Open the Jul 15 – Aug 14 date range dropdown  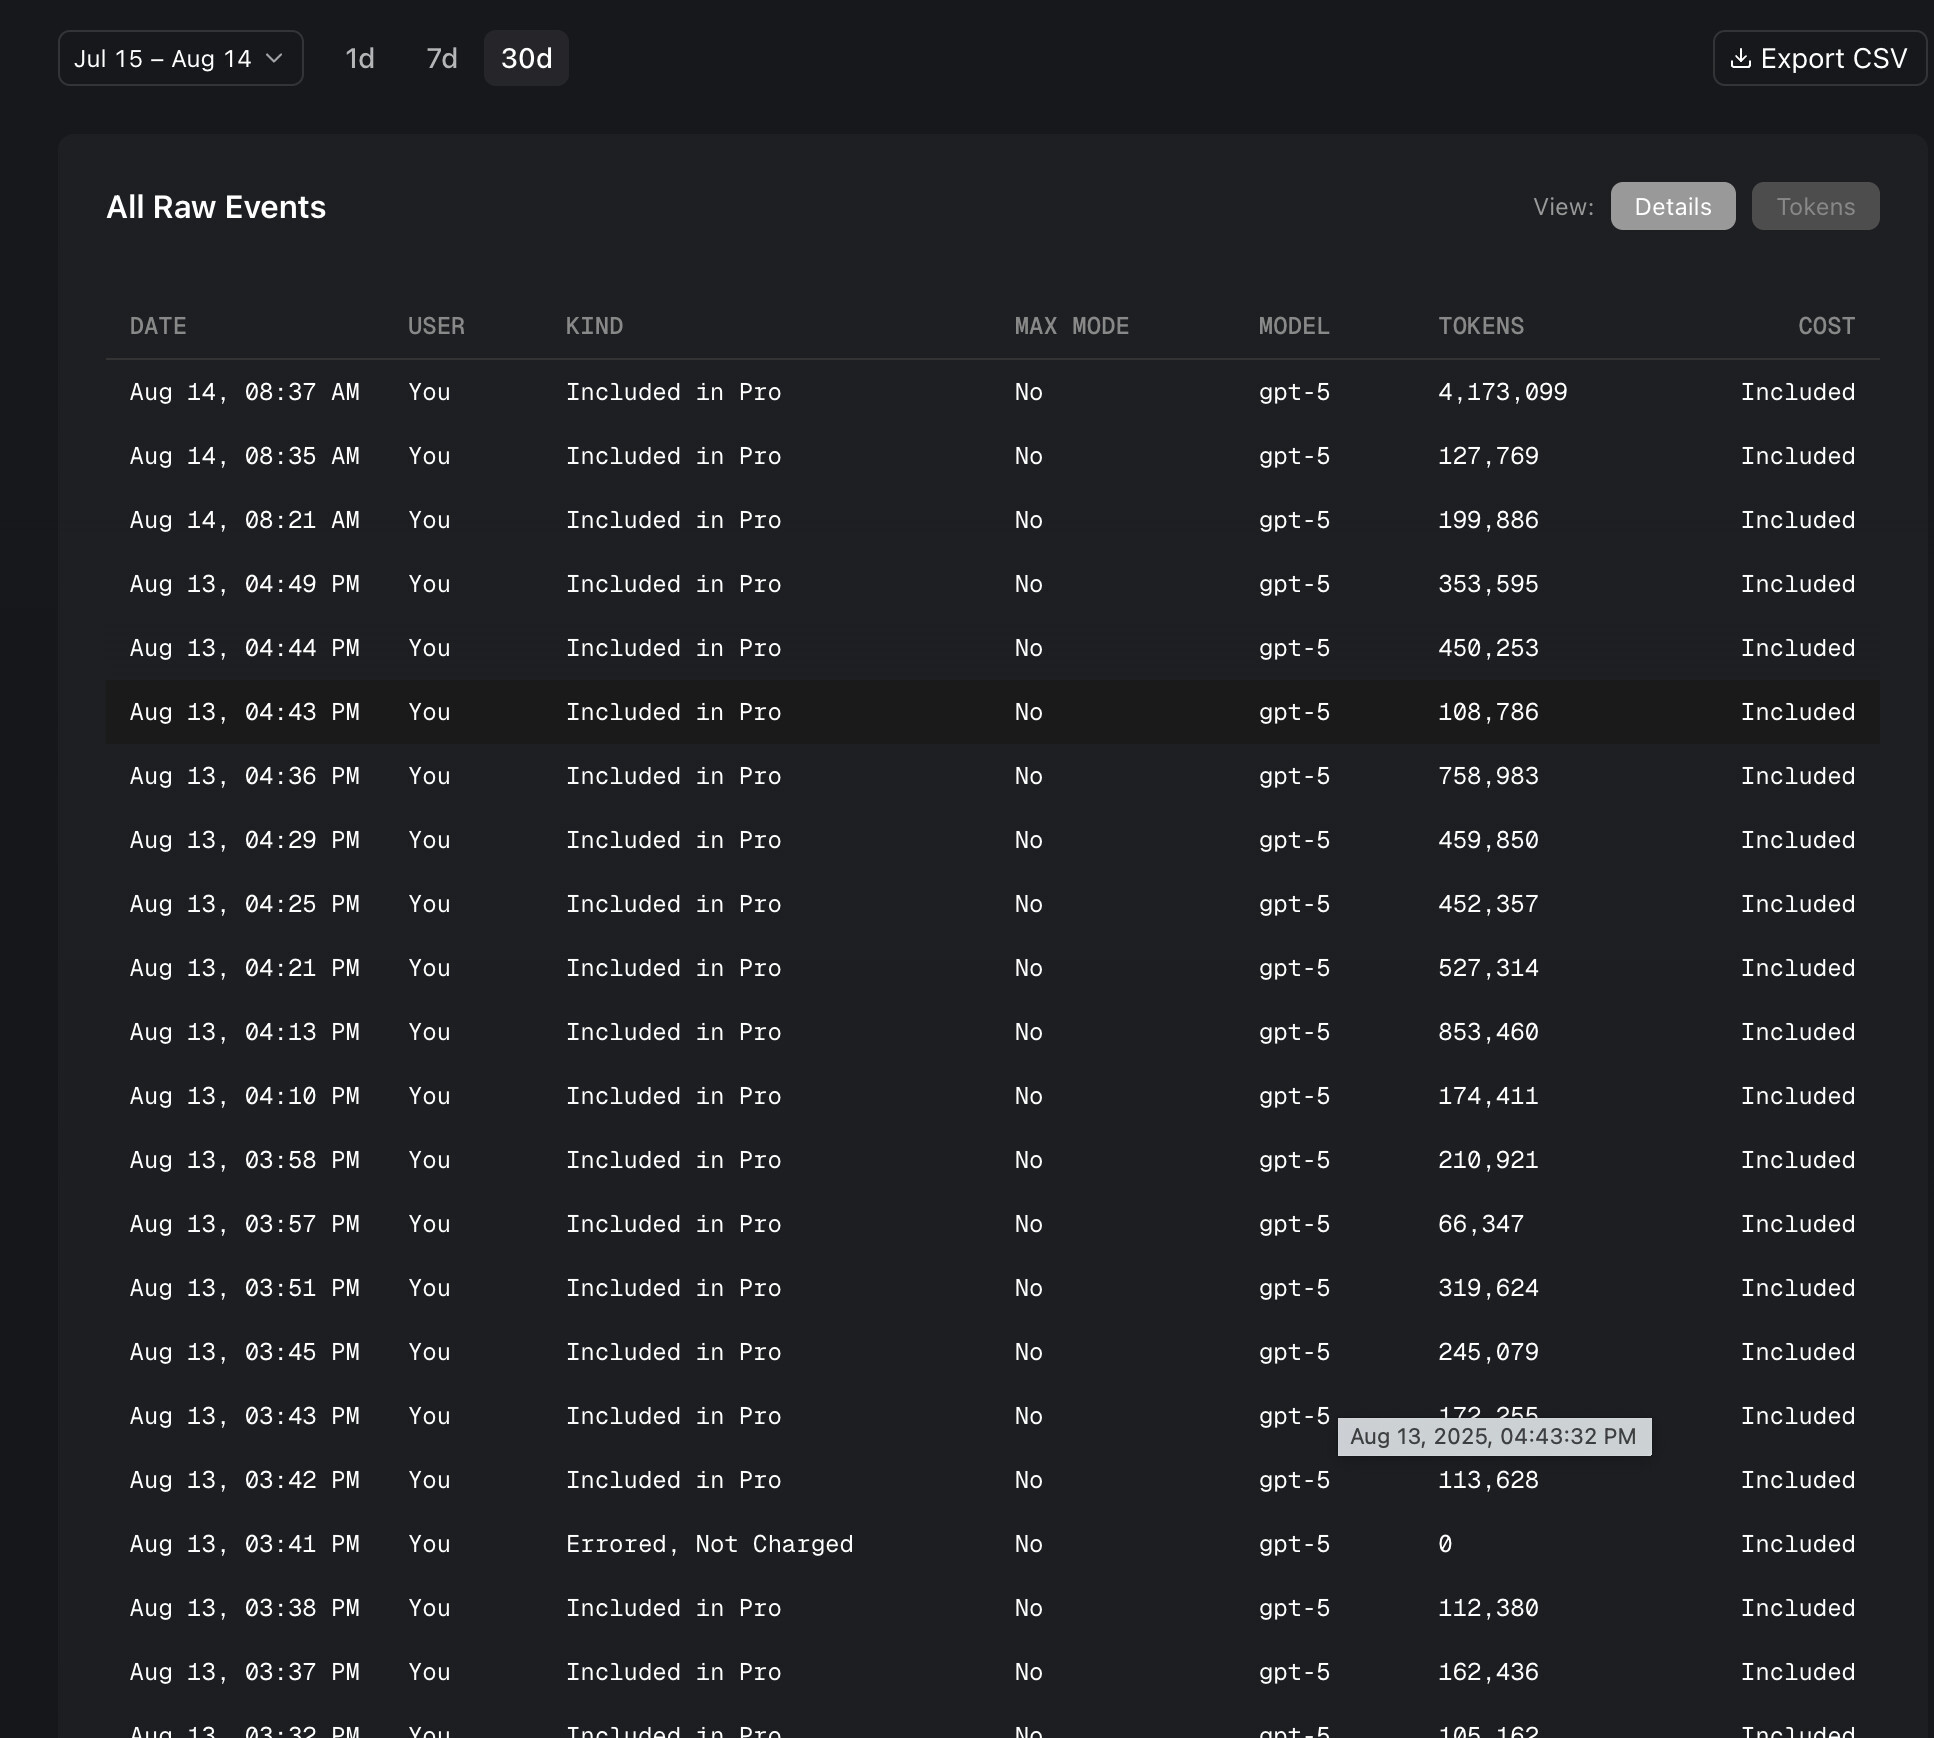tap(163, 58)
